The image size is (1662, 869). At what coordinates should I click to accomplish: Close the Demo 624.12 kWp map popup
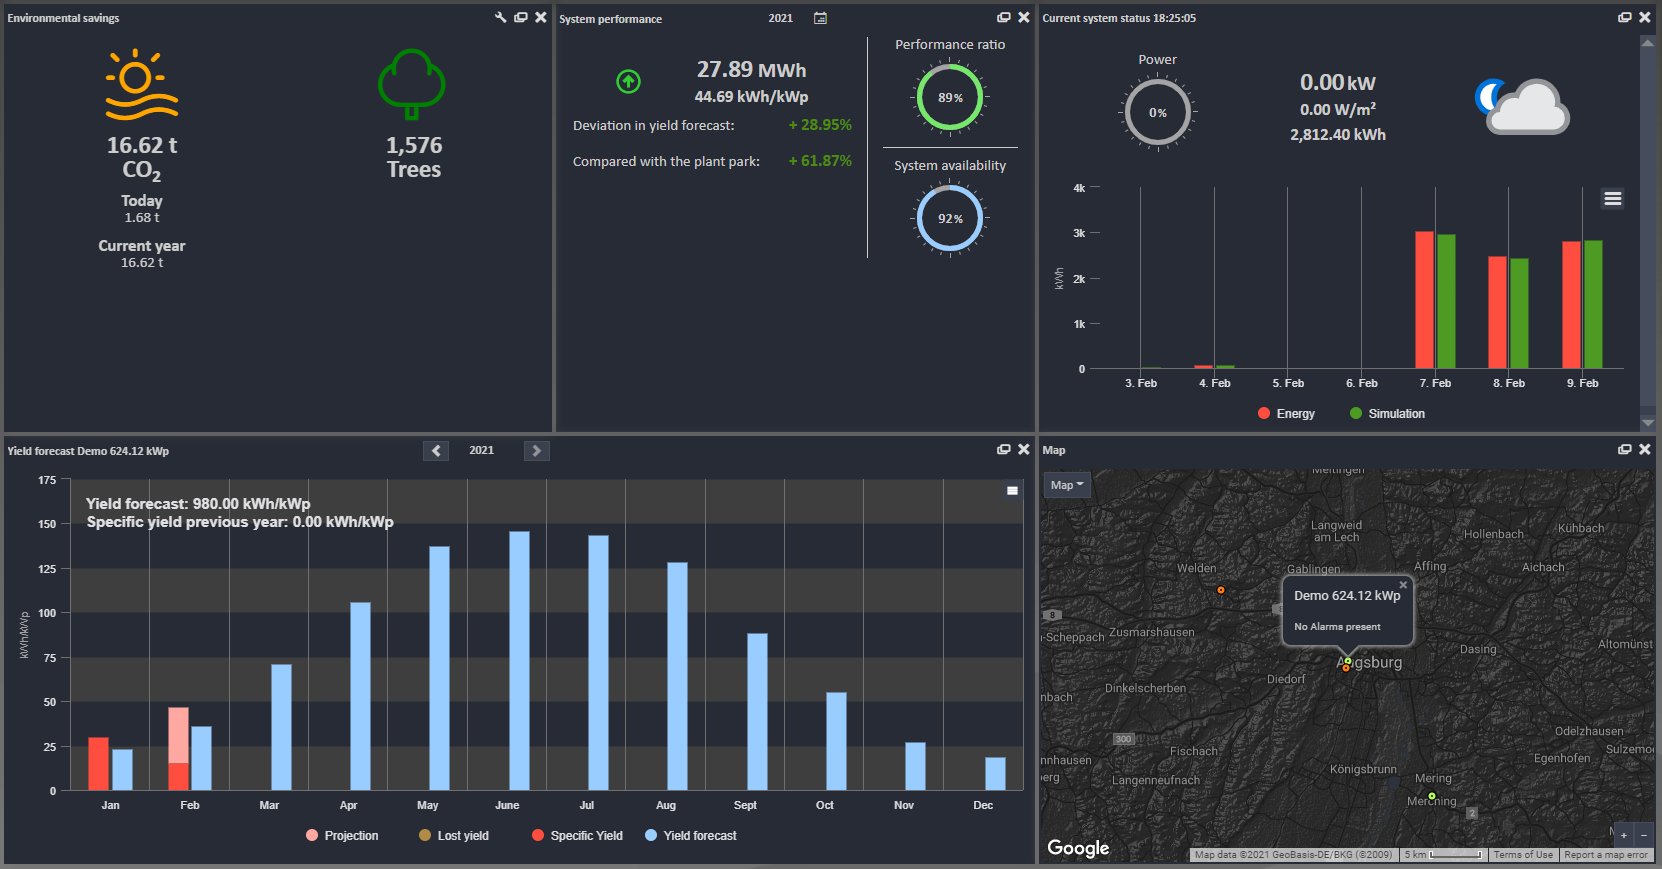click(x=1403, y=585)
